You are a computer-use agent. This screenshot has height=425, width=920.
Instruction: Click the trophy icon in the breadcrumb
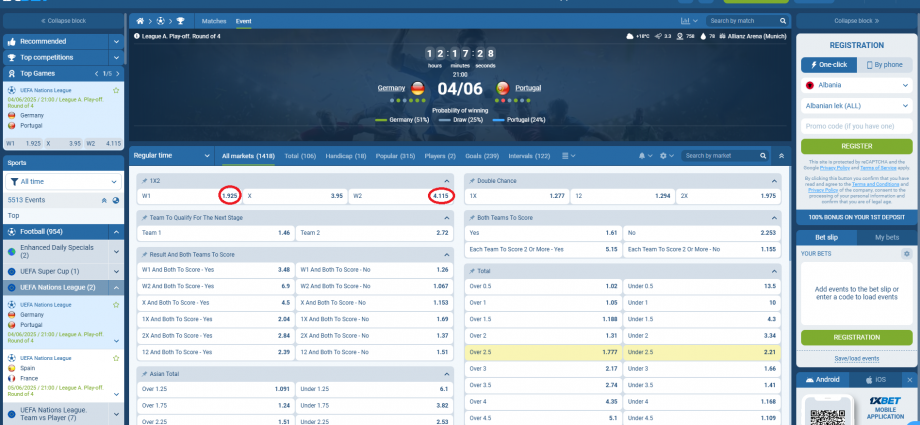pos(180,21)
